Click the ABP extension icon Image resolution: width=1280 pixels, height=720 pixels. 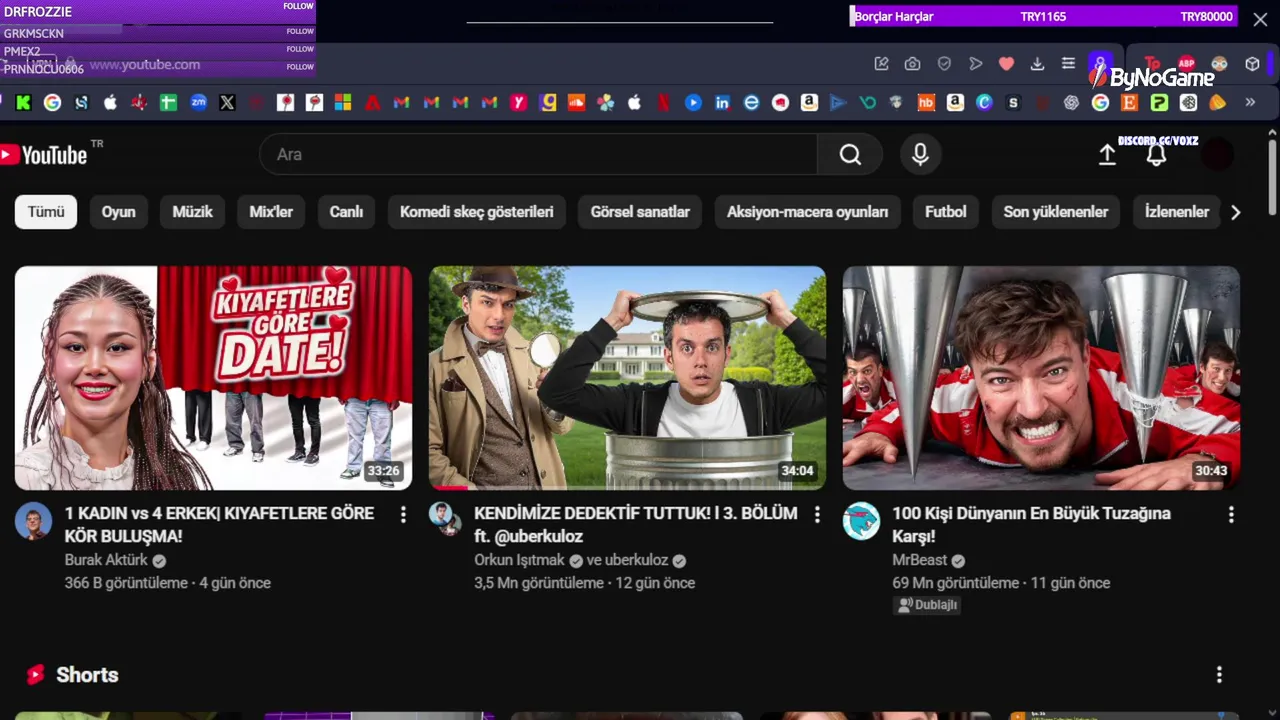(1187, 63)
